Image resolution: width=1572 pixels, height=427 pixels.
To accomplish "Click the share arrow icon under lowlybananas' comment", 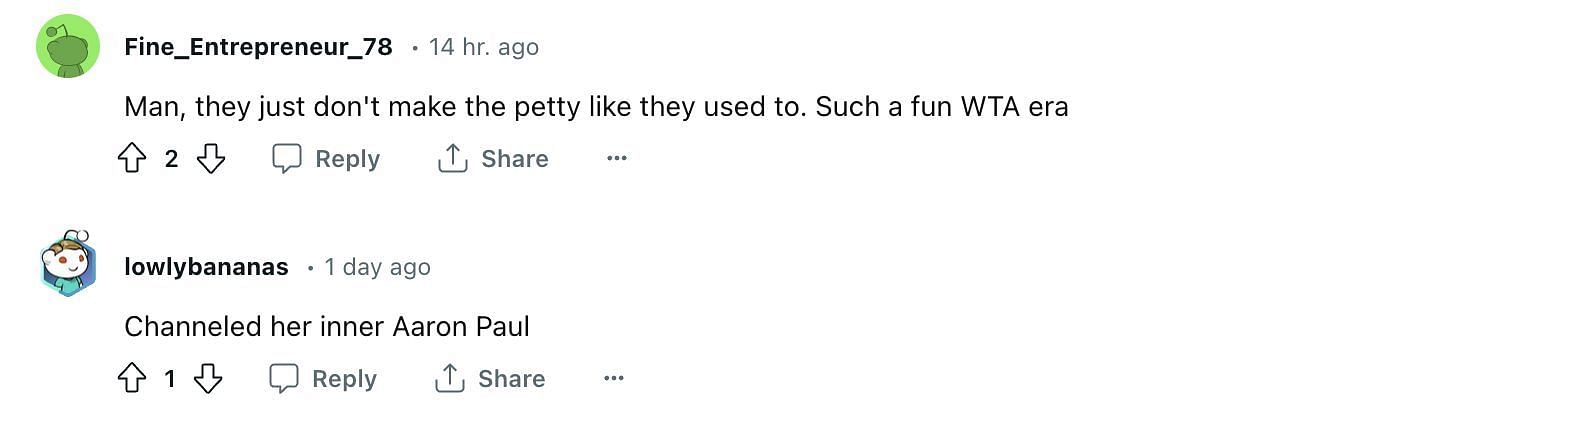I will pyautogui.click(x=449, y=378).
